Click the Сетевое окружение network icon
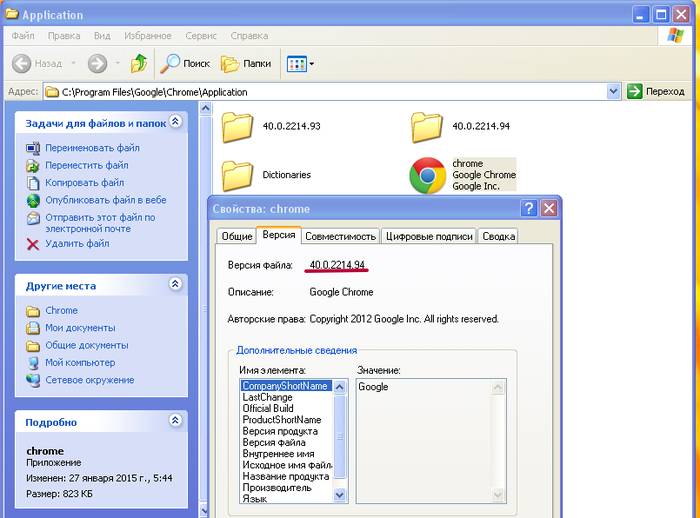The width and height of the screenshot is (700, 518). tap(33, 380)
